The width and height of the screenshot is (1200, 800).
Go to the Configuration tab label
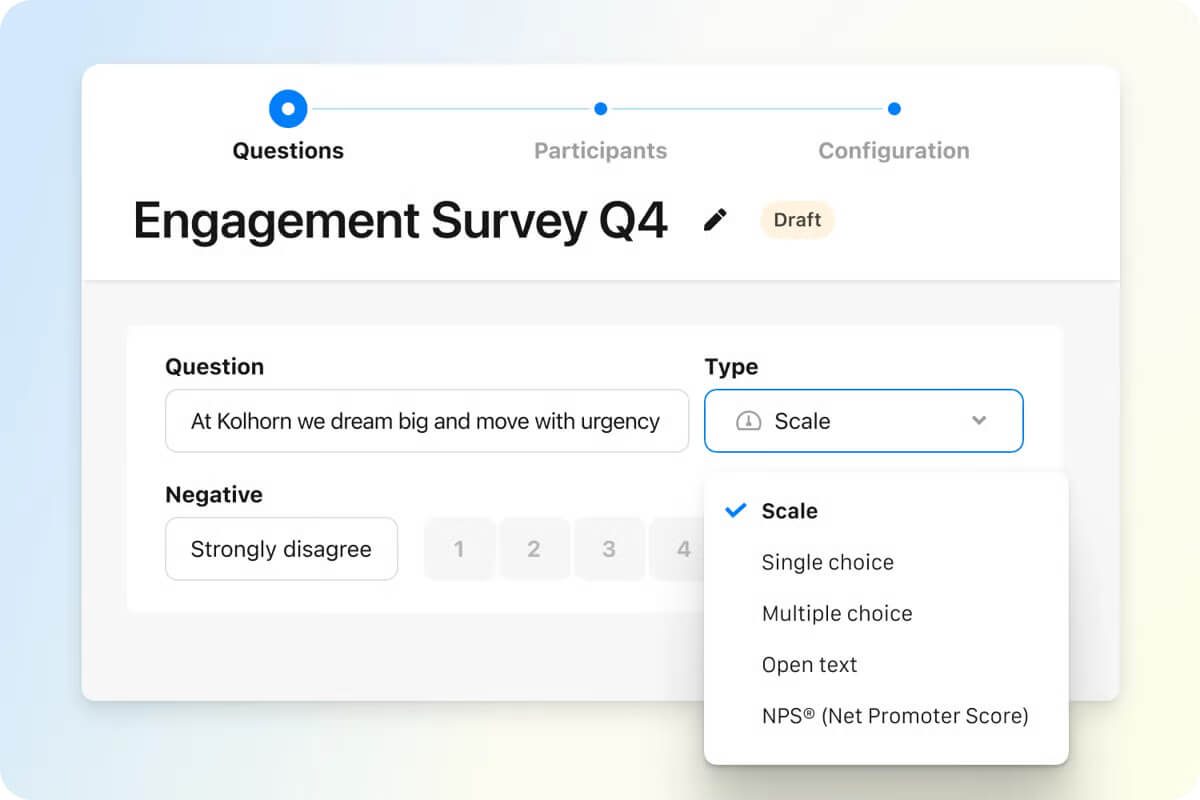click(x=894, y=151)
